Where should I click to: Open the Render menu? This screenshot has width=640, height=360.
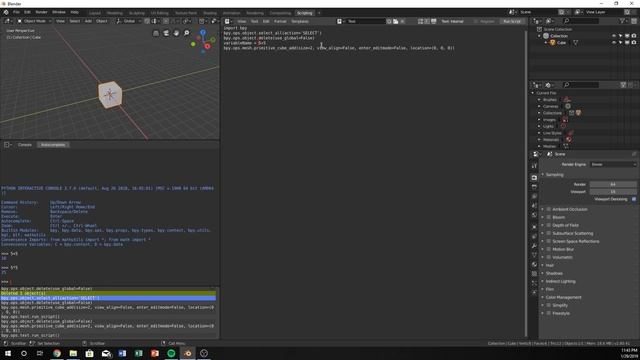(x=41, y=12)
